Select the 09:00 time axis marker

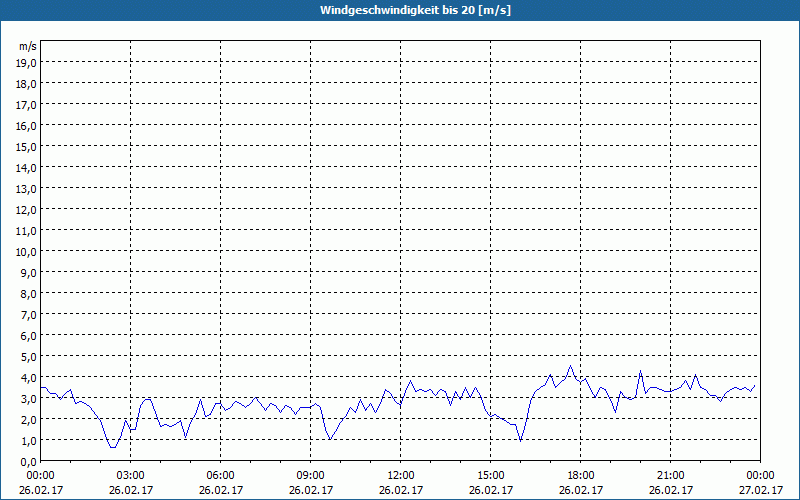pyautogui.click(x=311, y=476)
